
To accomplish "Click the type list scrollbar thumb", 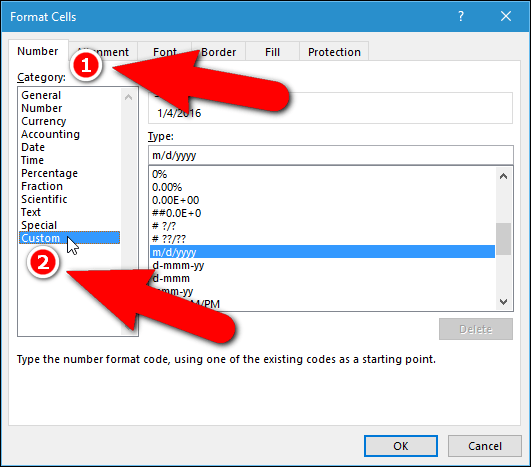I will tap(504, 239).
